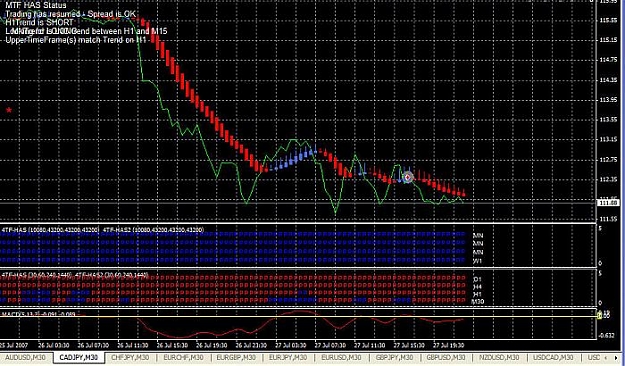This screenshot has width=625, height=366.
Task: Click the H1 timeframe row label
Action: click(x=478, y=294)
